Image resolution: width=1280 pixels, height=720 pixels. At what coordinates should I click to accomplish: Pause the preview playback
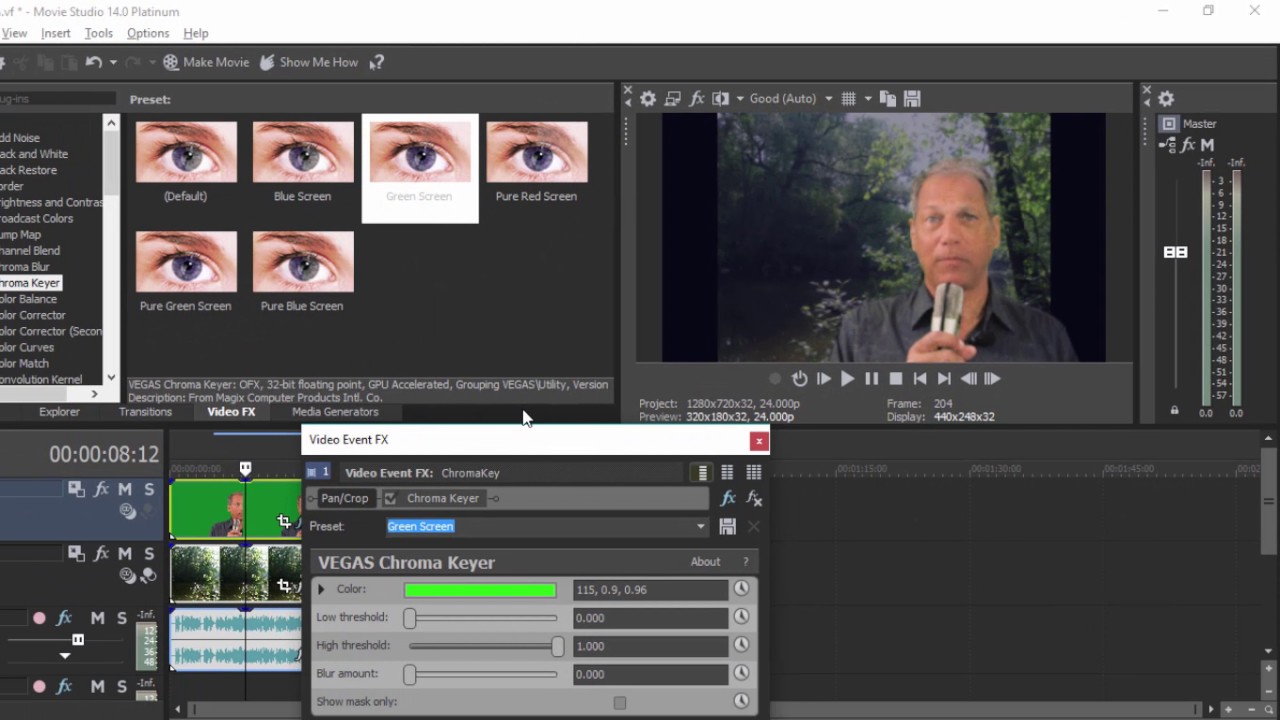pos(872,379)
